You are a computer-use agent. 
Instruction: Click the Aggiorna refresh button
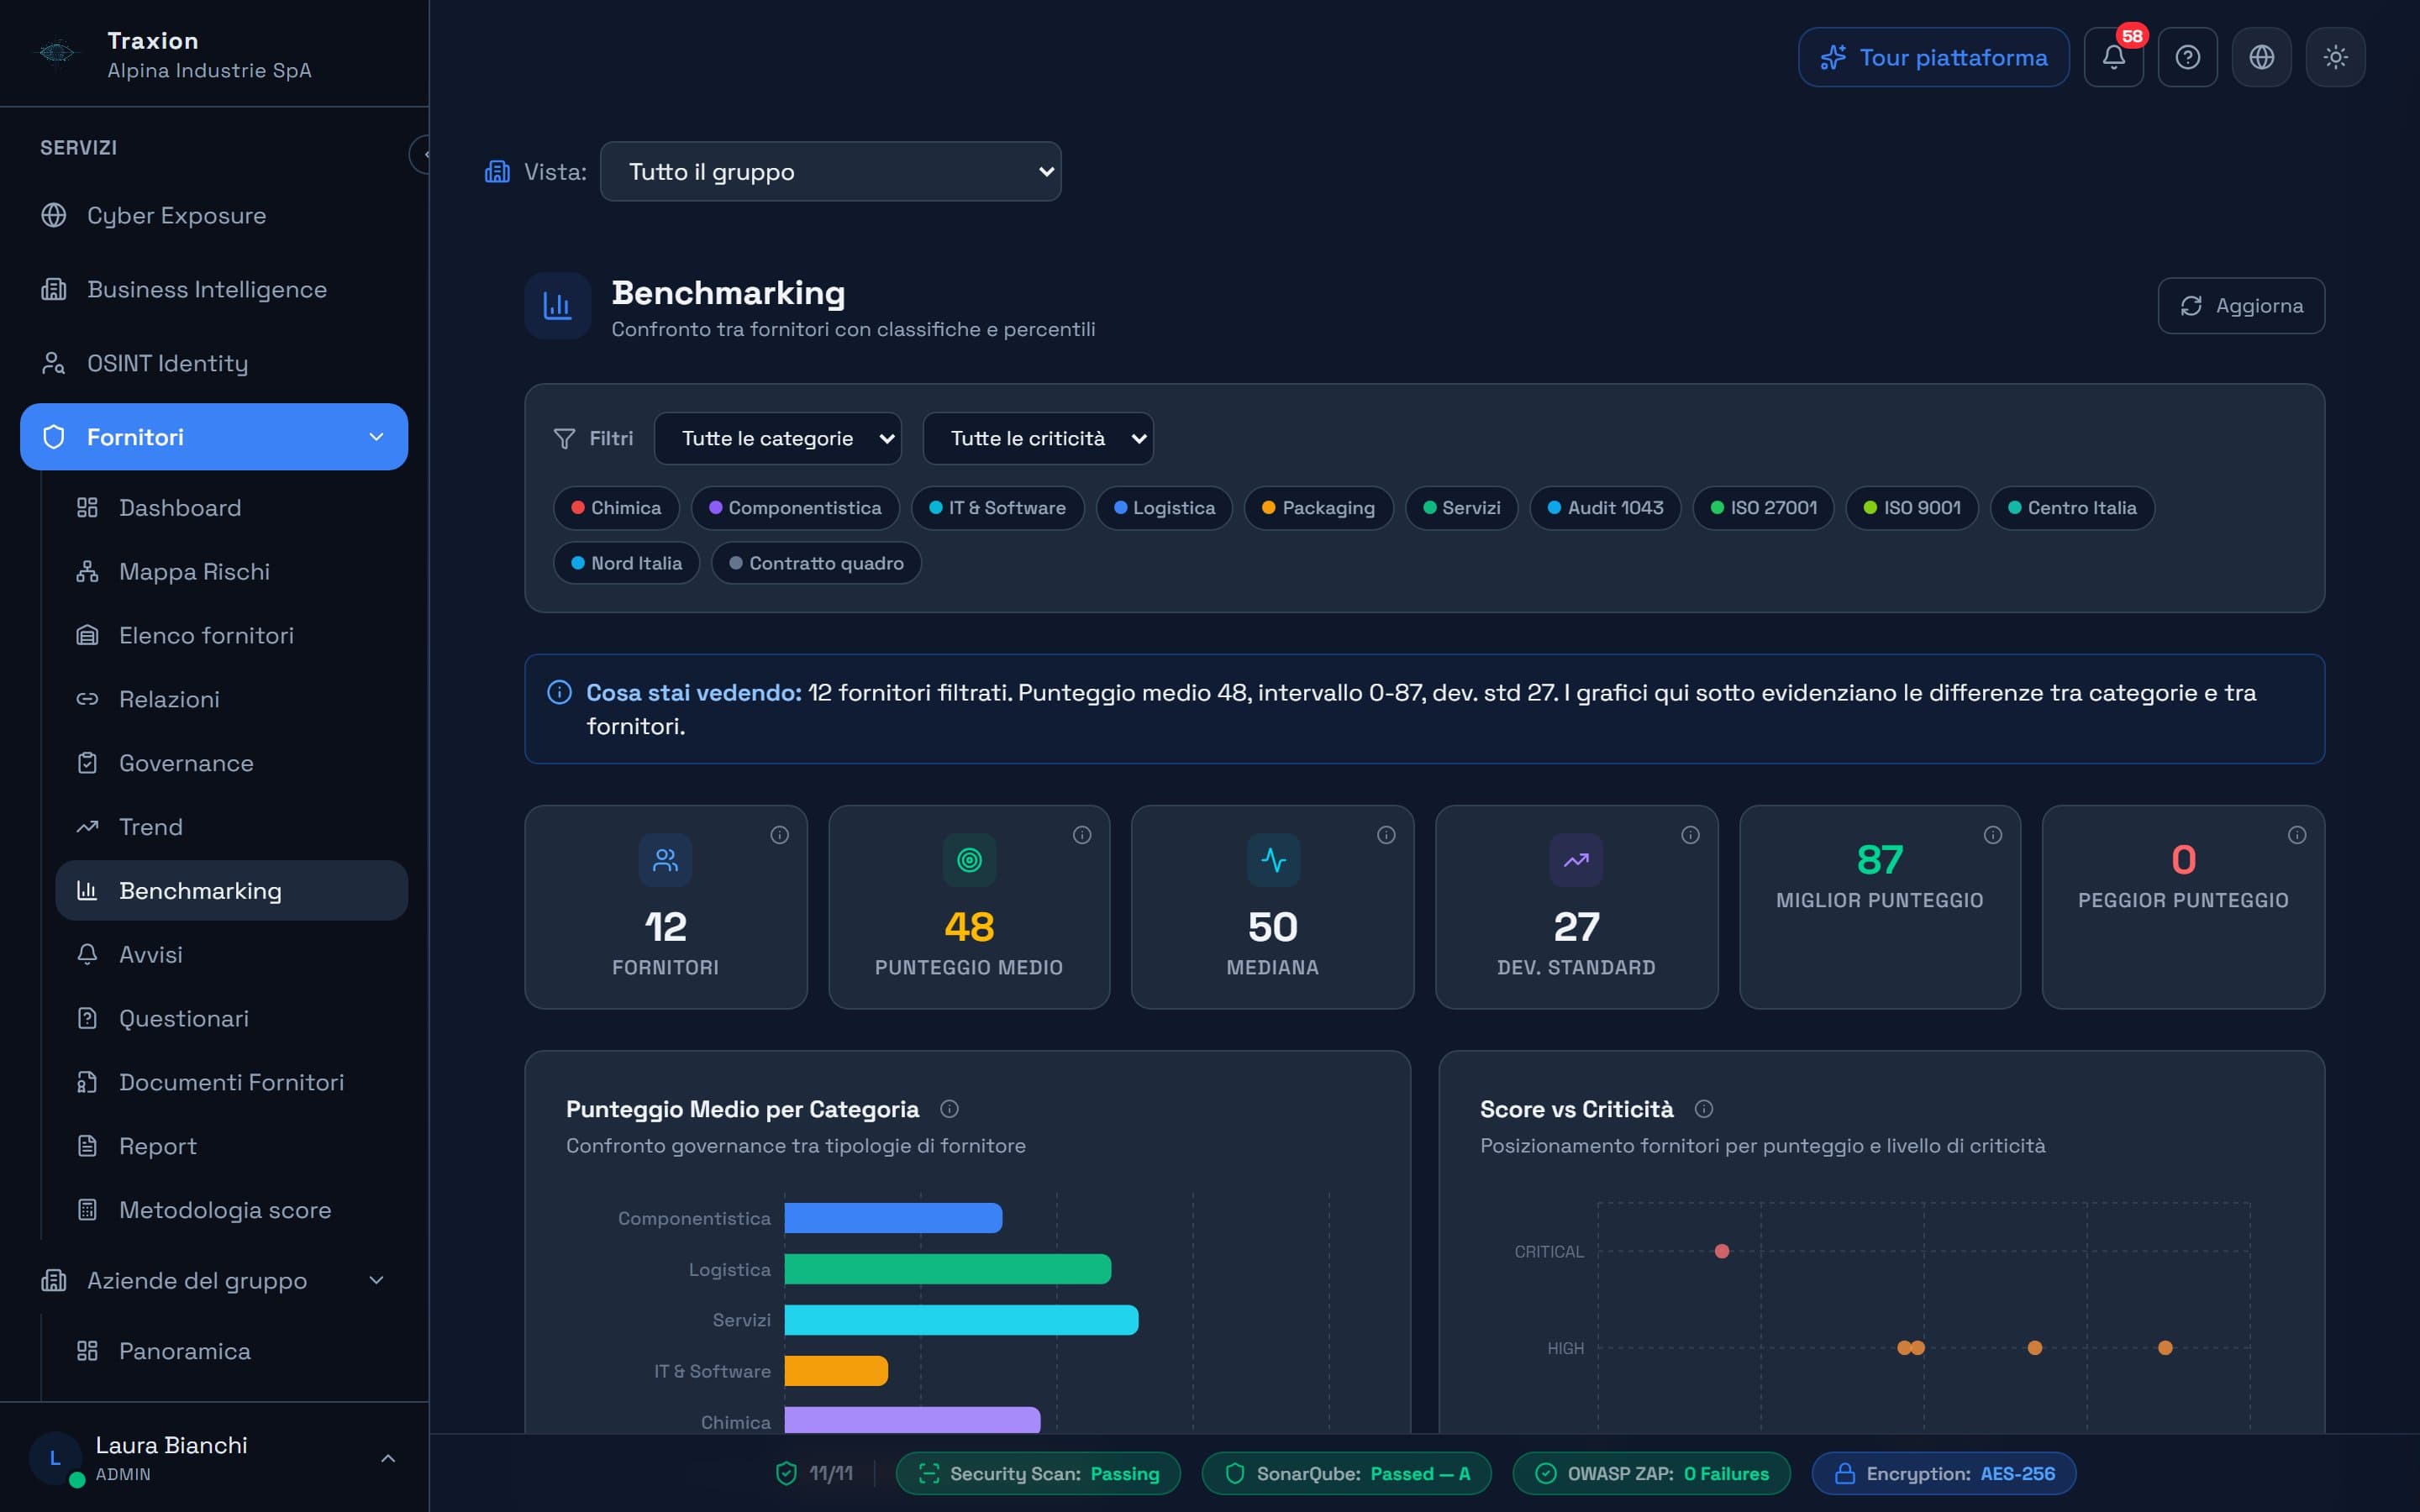point(2241,306)
